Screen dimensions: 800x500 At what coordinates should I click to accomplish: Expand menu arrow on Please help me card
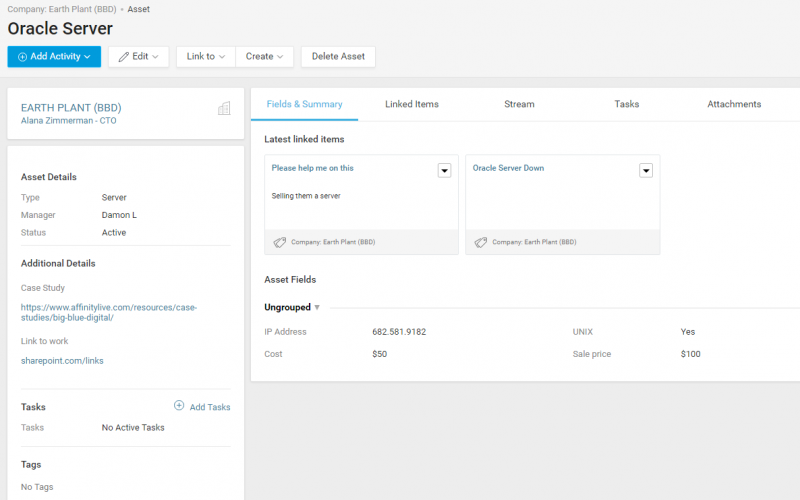[x=445, y=170]
